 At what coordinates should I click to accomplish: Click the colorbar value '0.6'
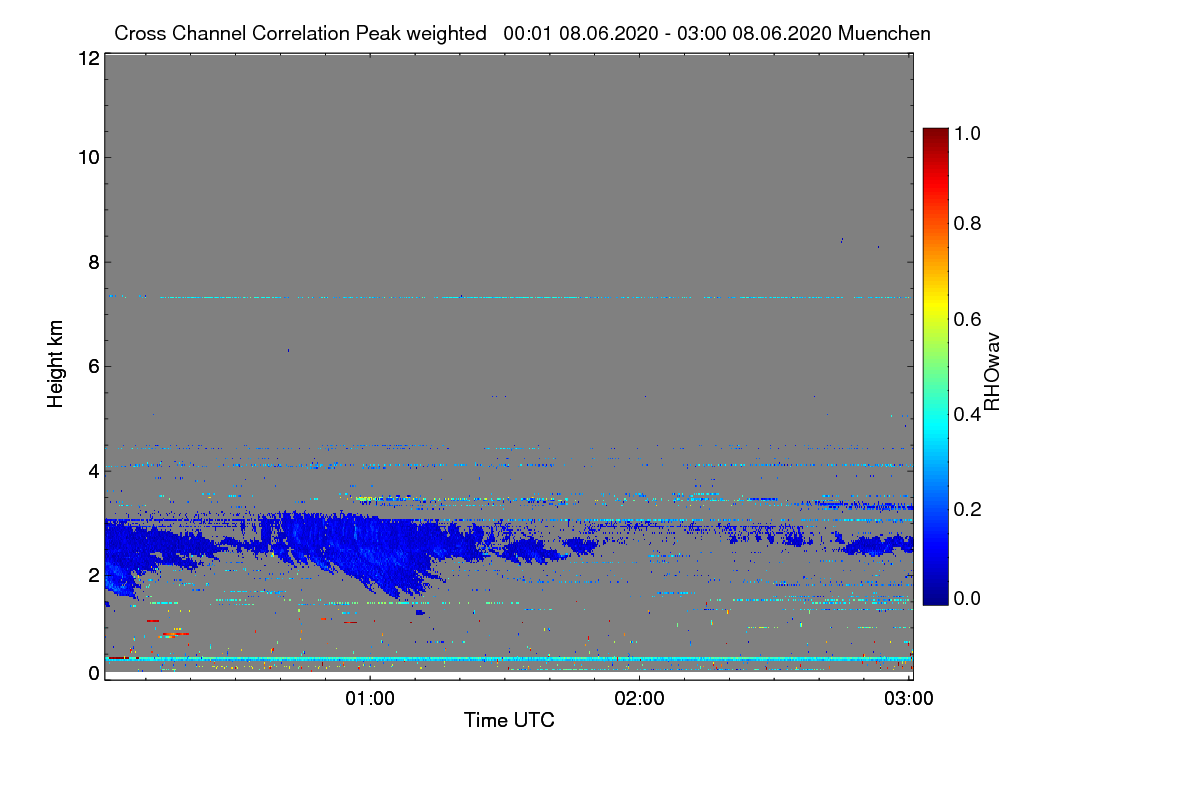[x=967, y=319]
